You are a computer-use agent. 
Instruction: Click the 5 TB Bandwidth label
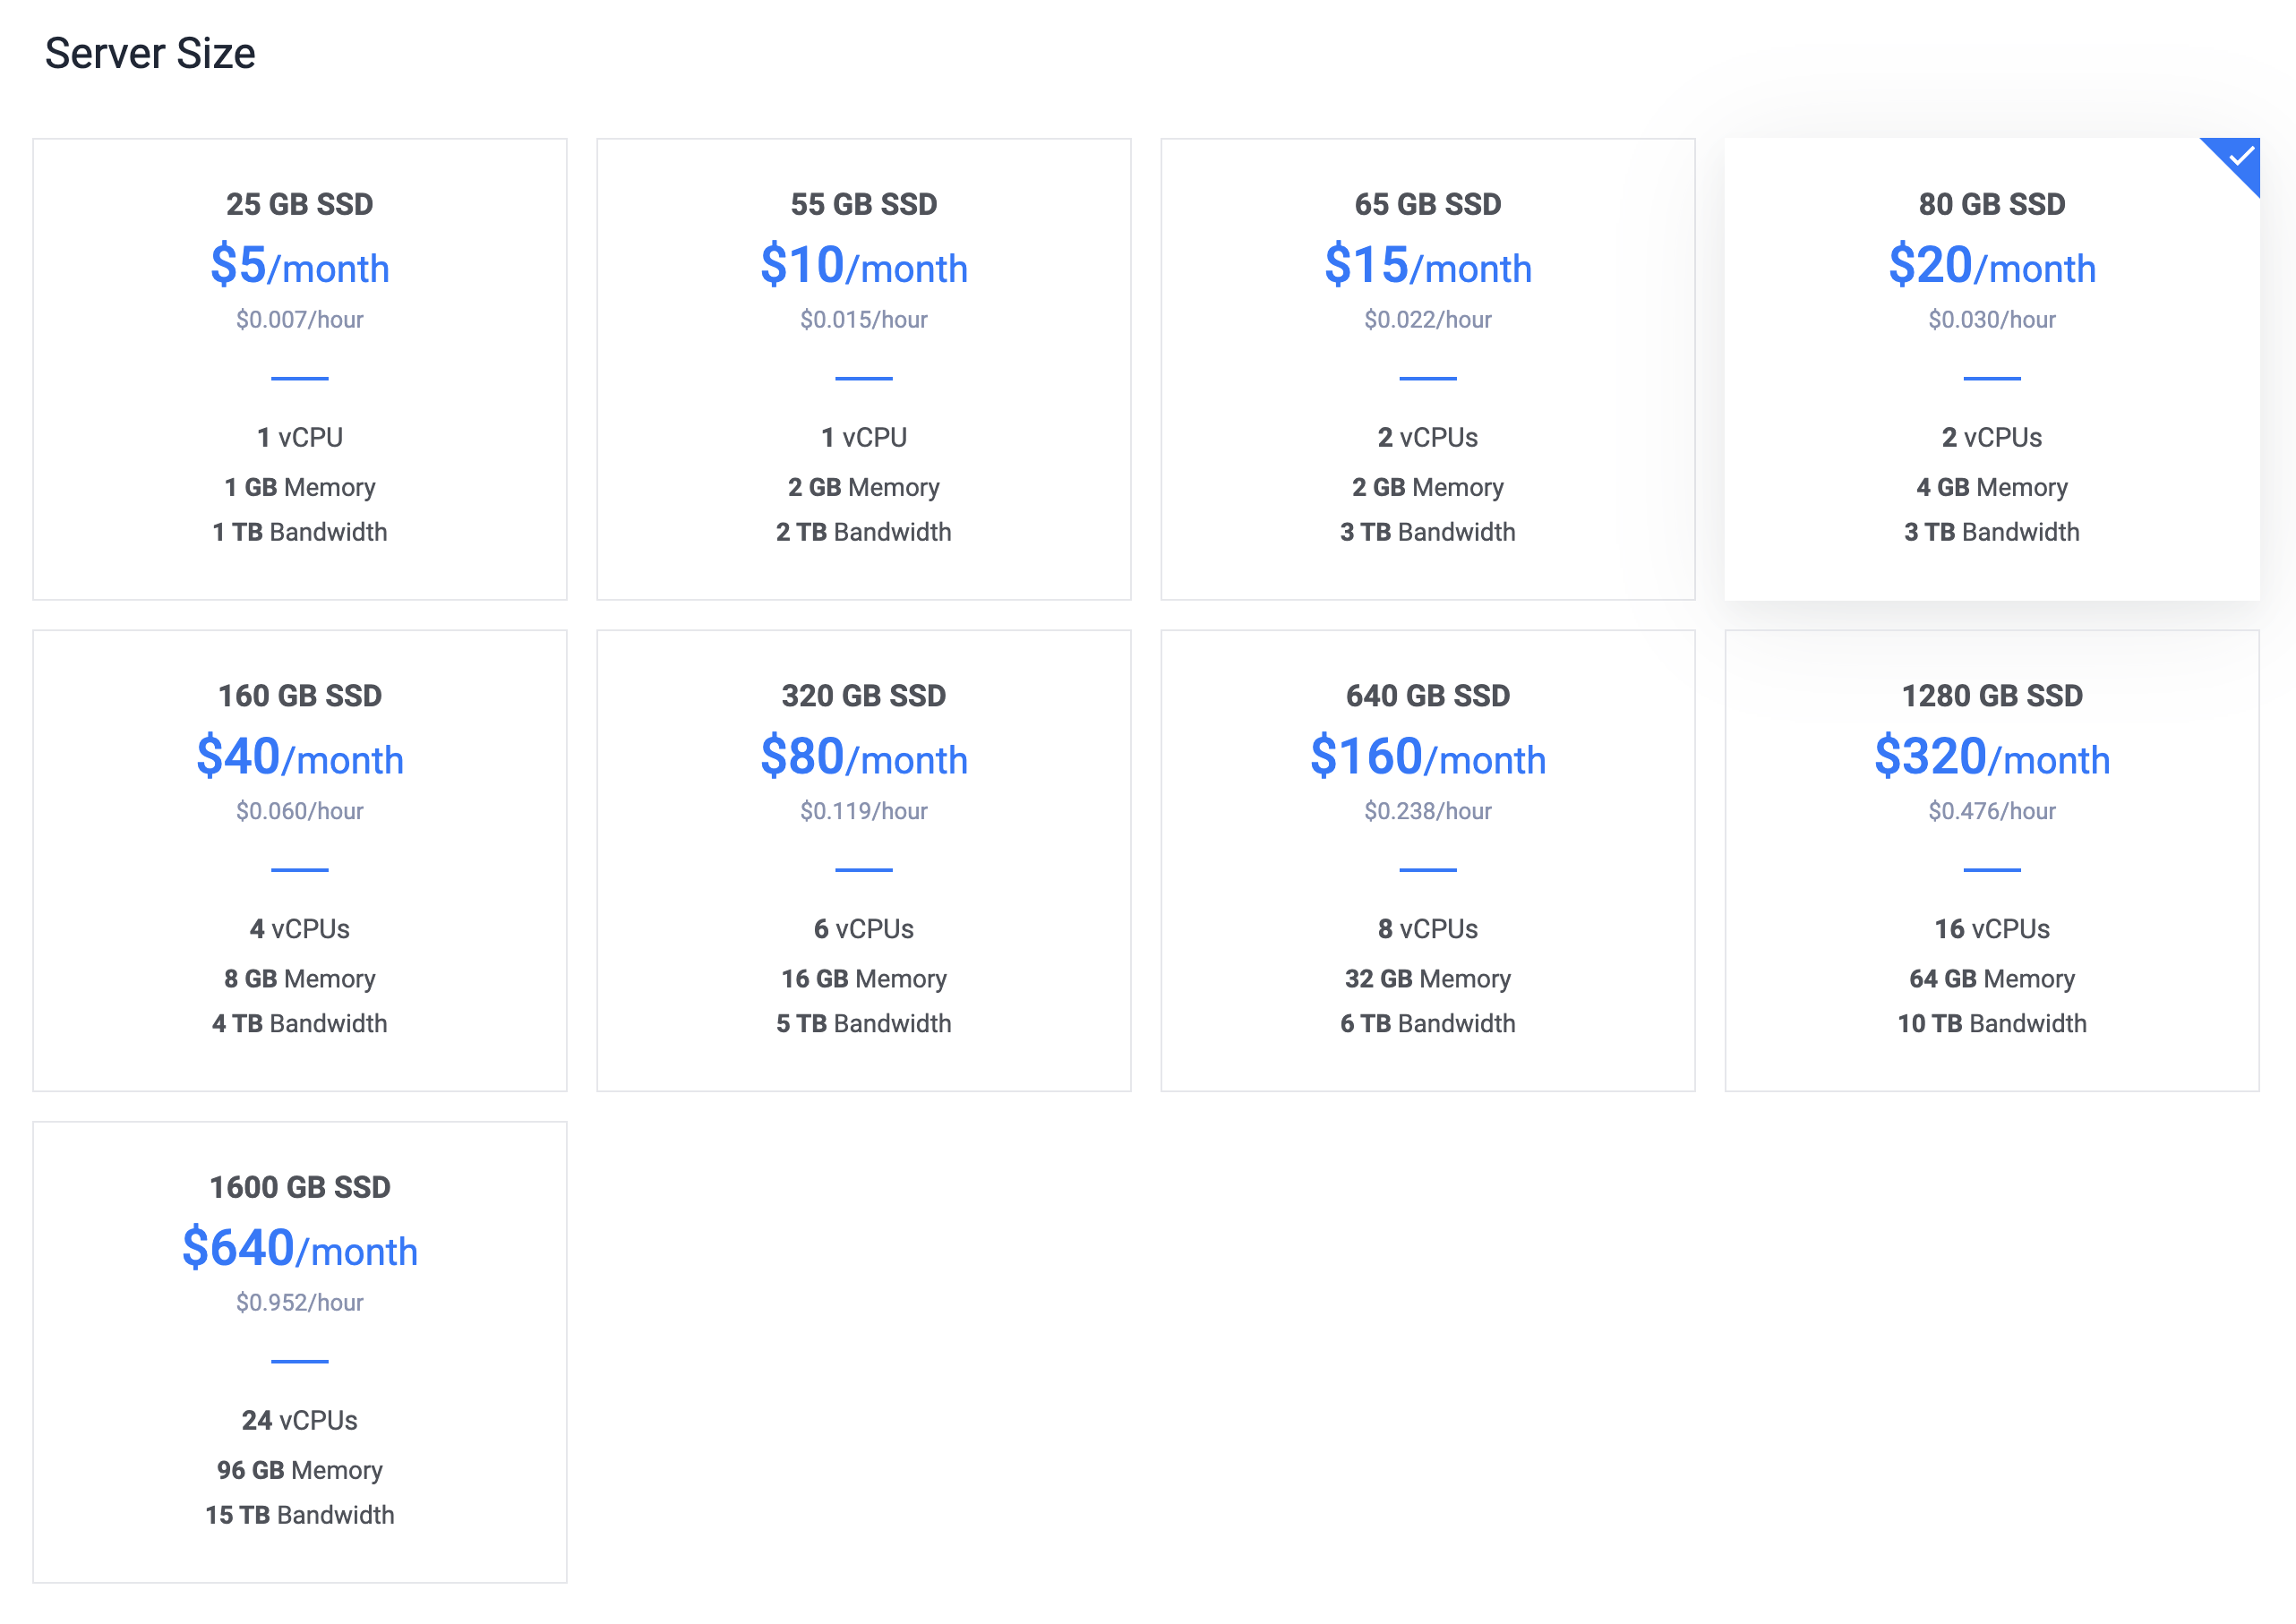863,1023
